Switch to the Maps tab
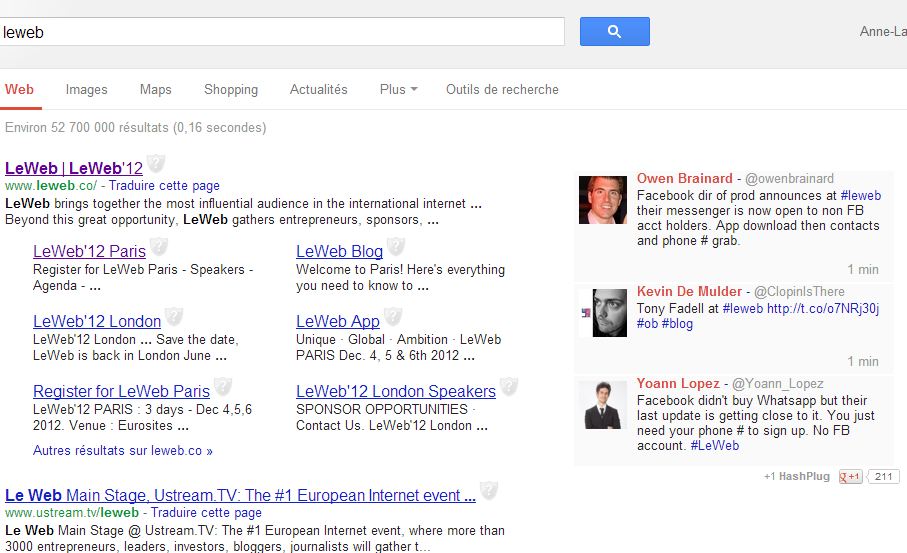 coord(156,90)
